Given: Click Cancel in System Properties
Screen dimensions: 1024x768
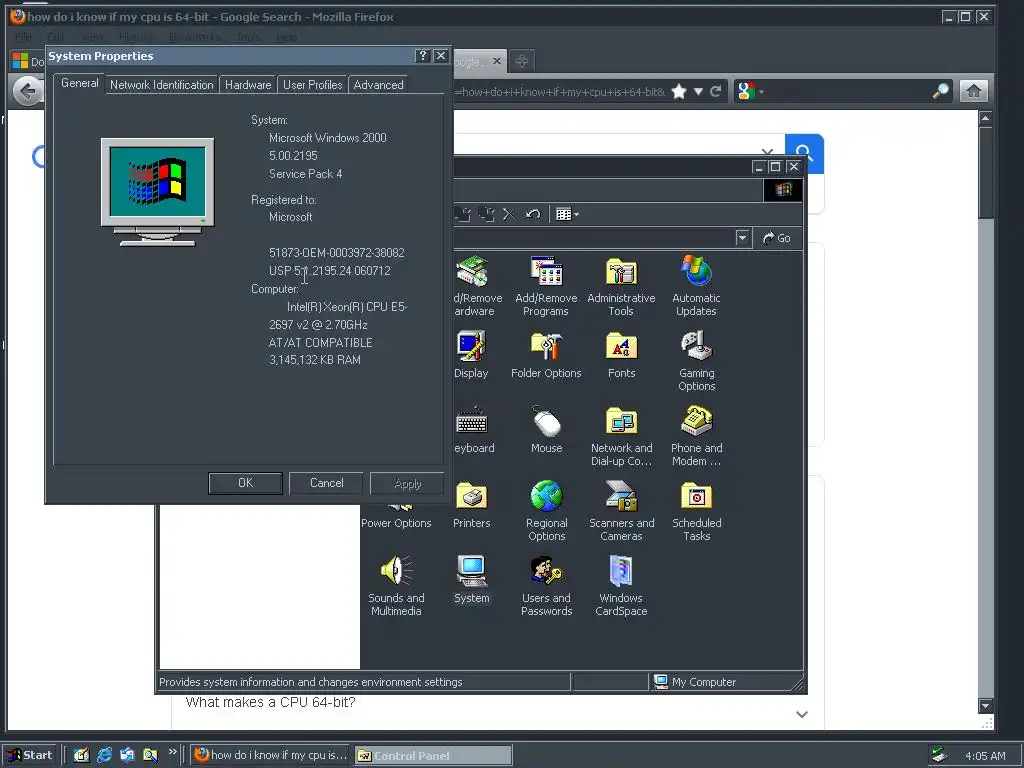Looking at the screenshot, I should (x=327, y=483).
